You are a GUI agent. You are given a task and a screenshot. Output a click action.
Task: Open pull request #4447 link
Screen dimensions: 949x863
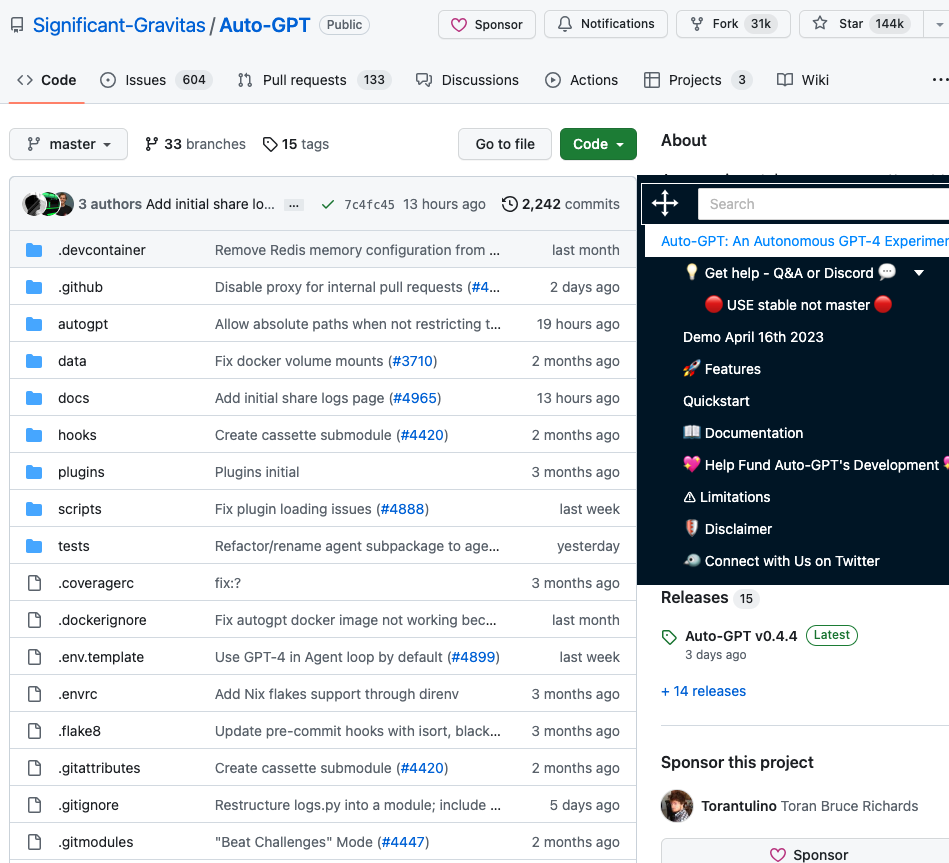[x=403, y=842]
